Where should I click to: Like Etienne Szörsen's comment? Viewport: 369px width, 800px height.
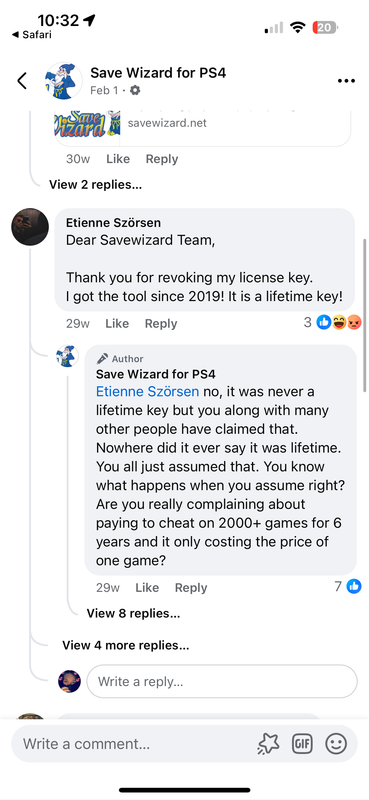[117, 323]
